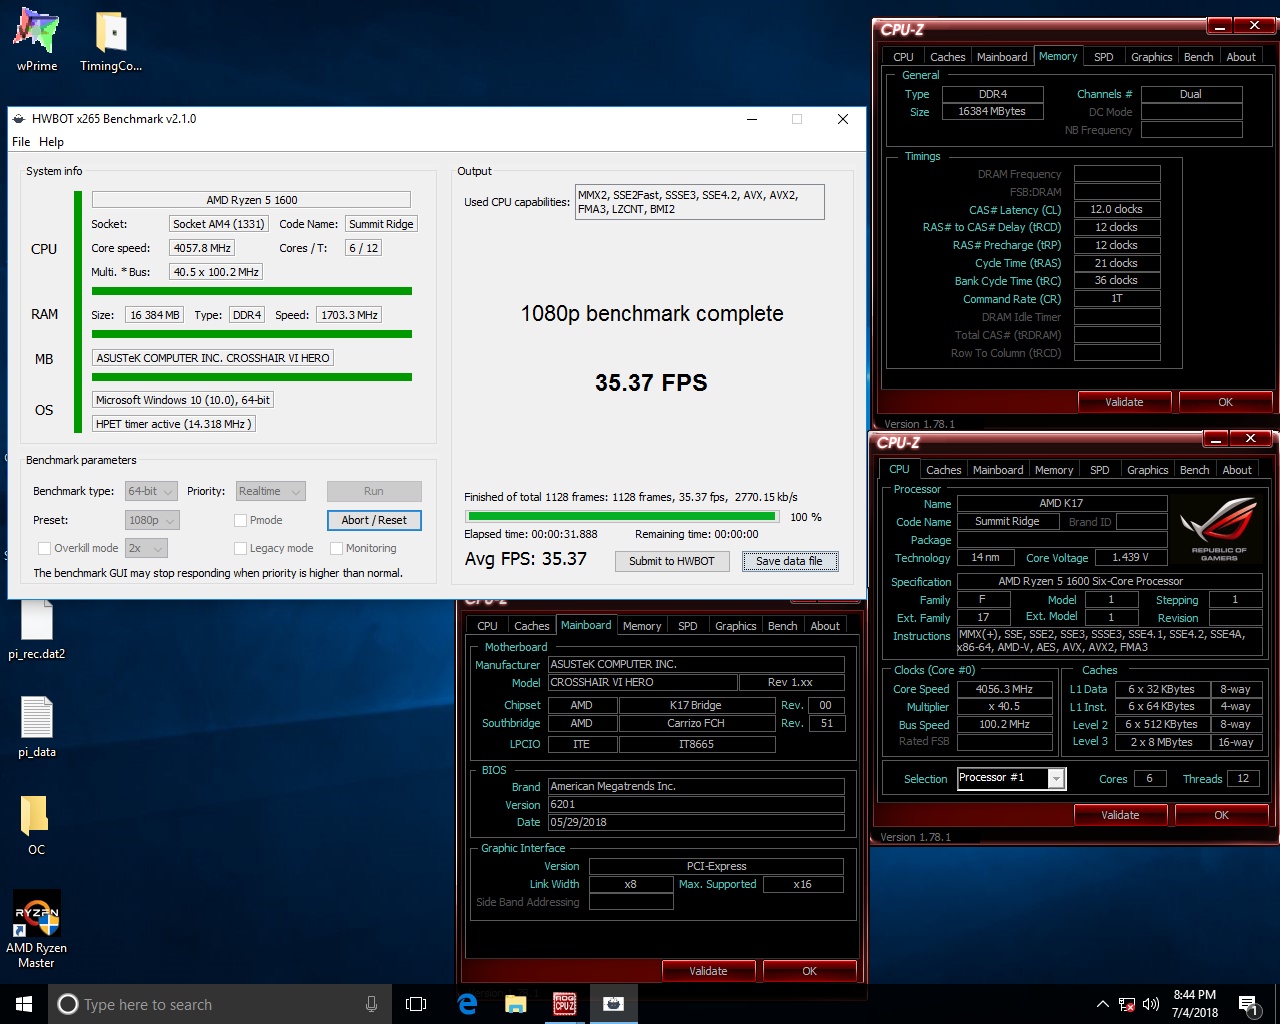Open the wPrime desktop shortcut

pyautogui.click(x=37, y=40)
